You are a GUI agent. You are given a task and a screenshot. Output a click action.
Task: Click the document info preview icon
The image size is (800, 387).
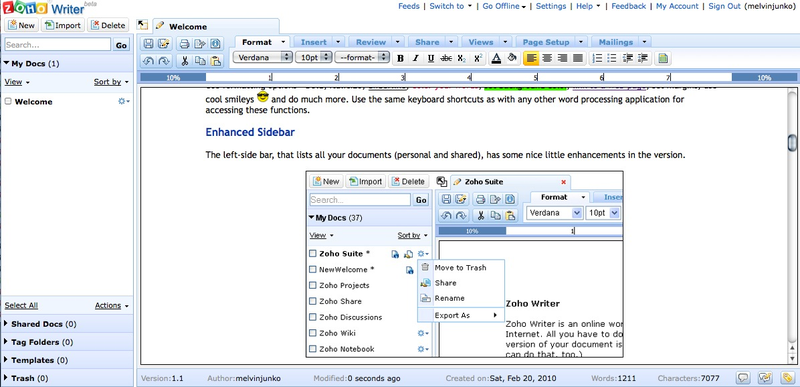click(215, 43)
